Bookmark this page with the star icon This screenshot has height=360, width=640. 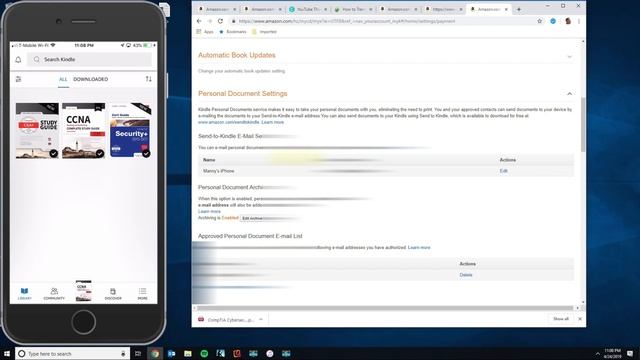pyautogui.click(x=540, y=21)
